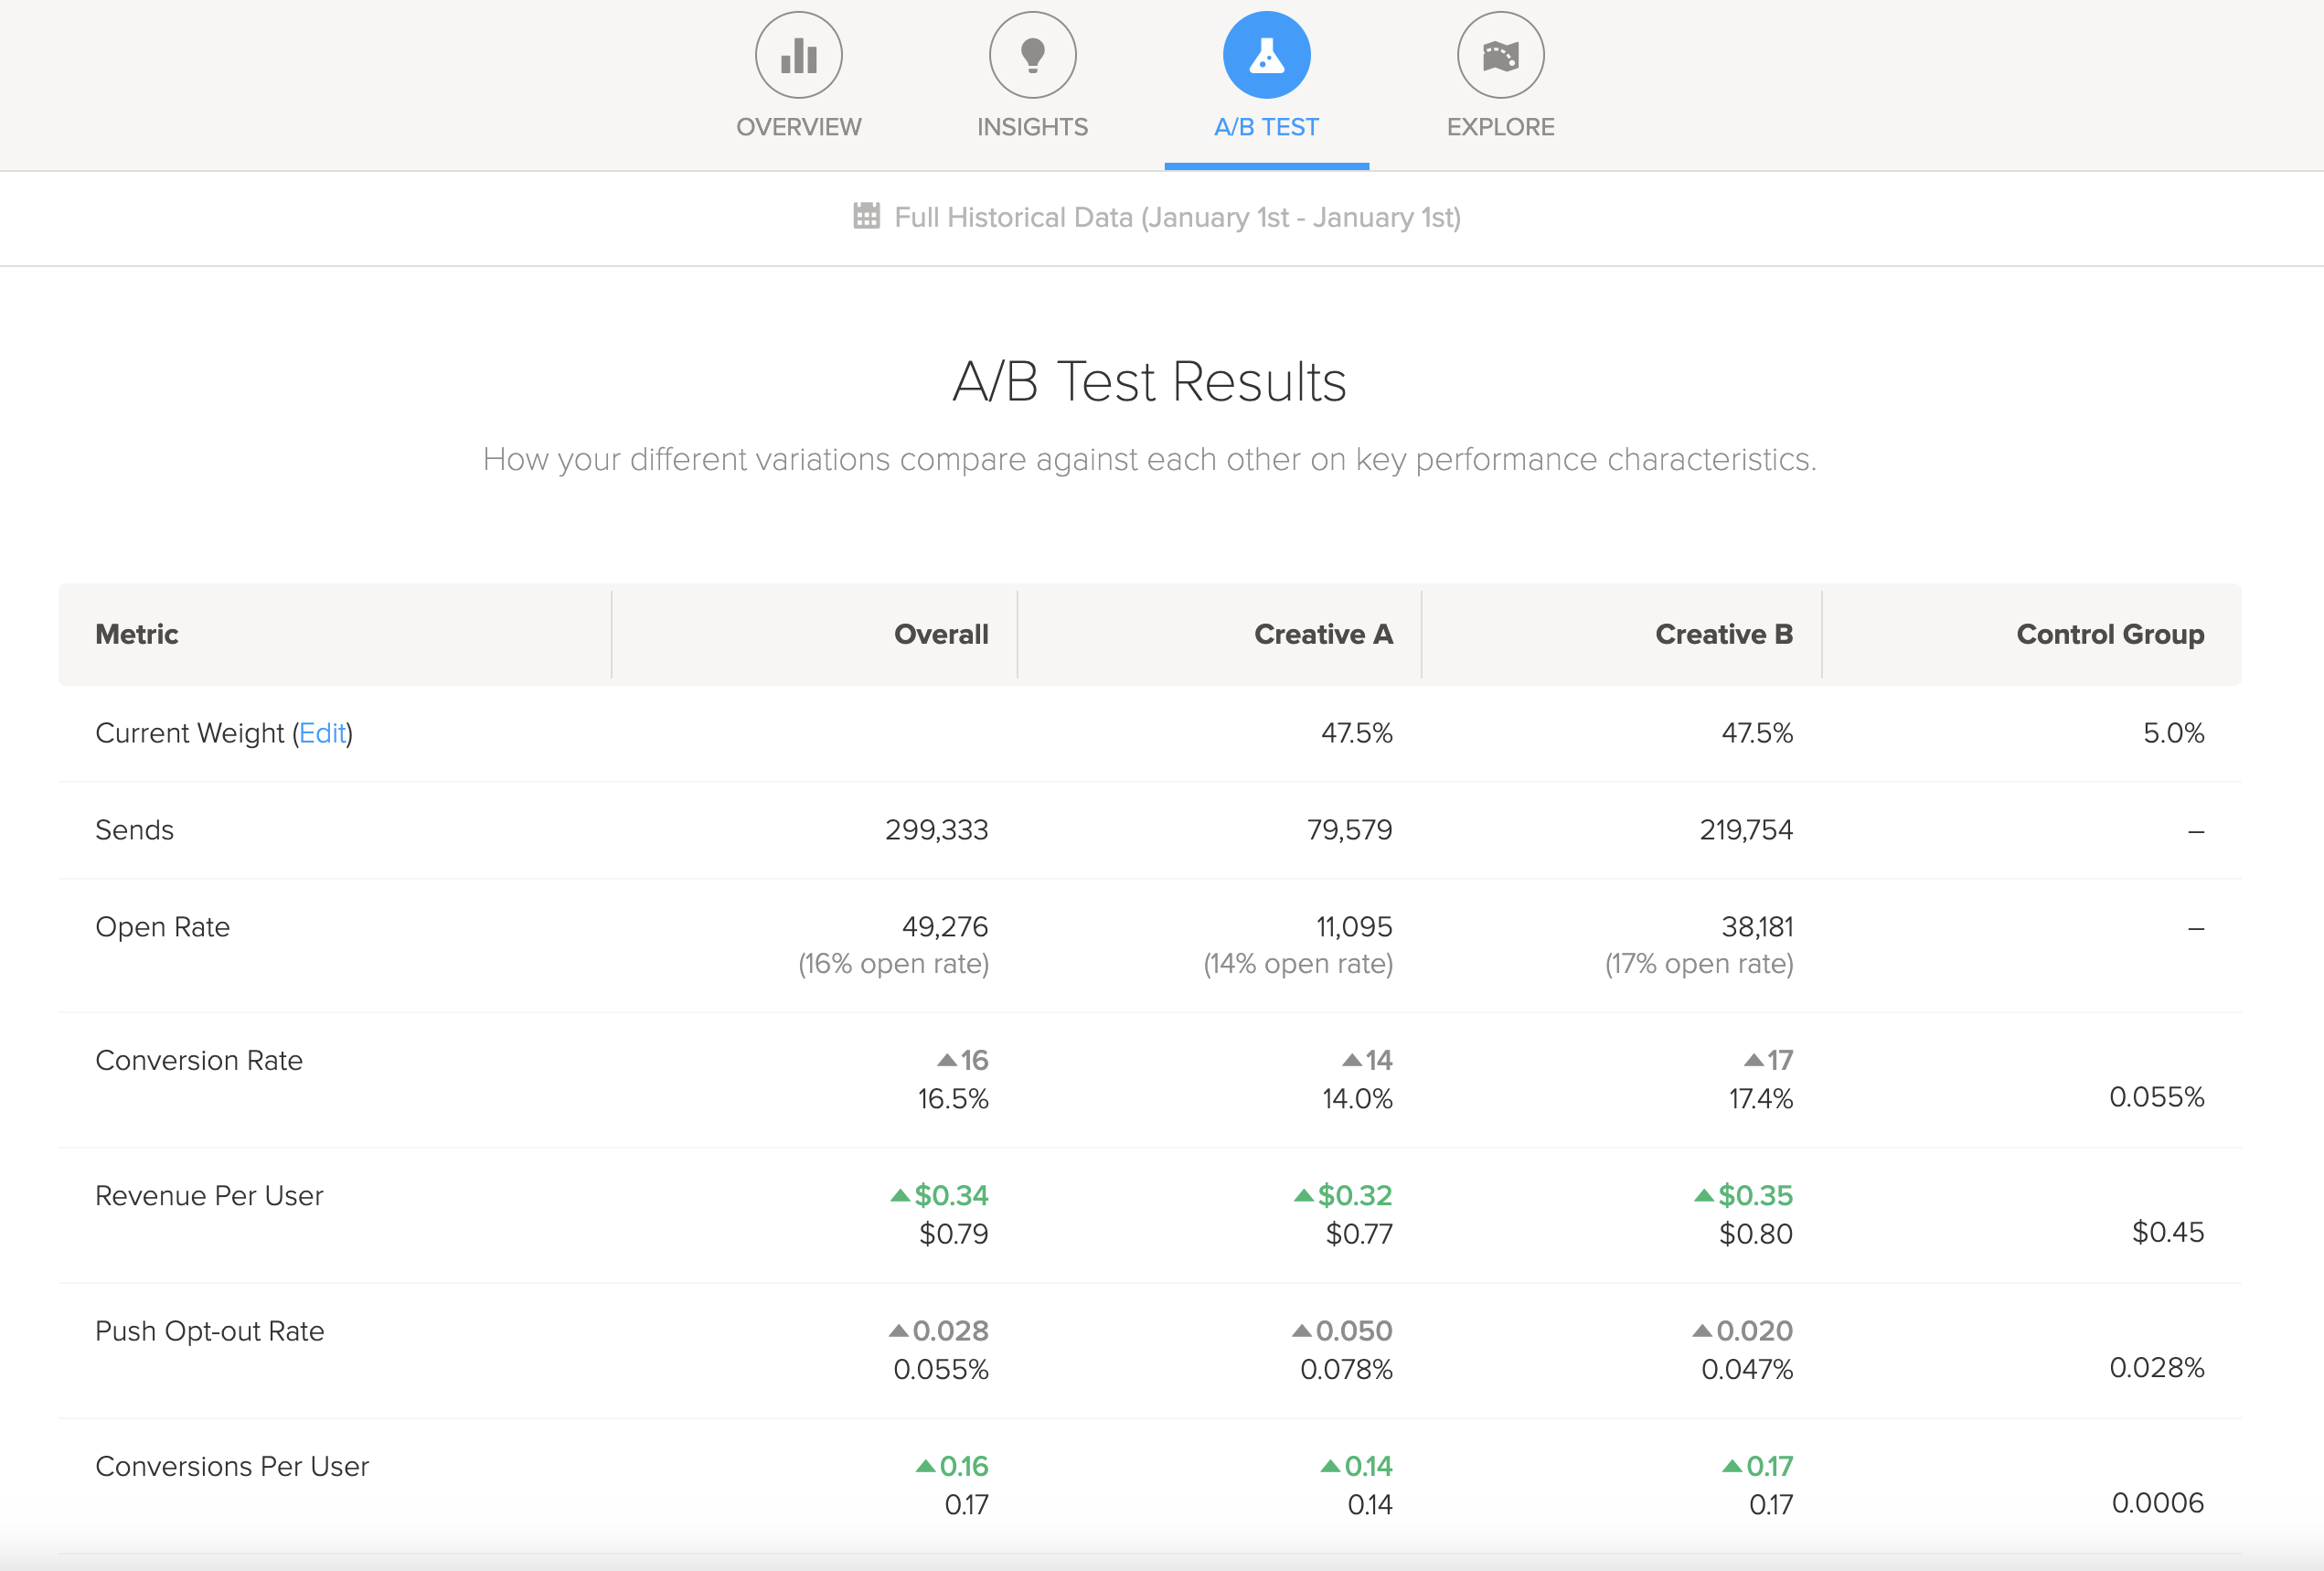Click the A/B Test flask icon
Screen dimensions: 2324x1571
point(1266,55)
